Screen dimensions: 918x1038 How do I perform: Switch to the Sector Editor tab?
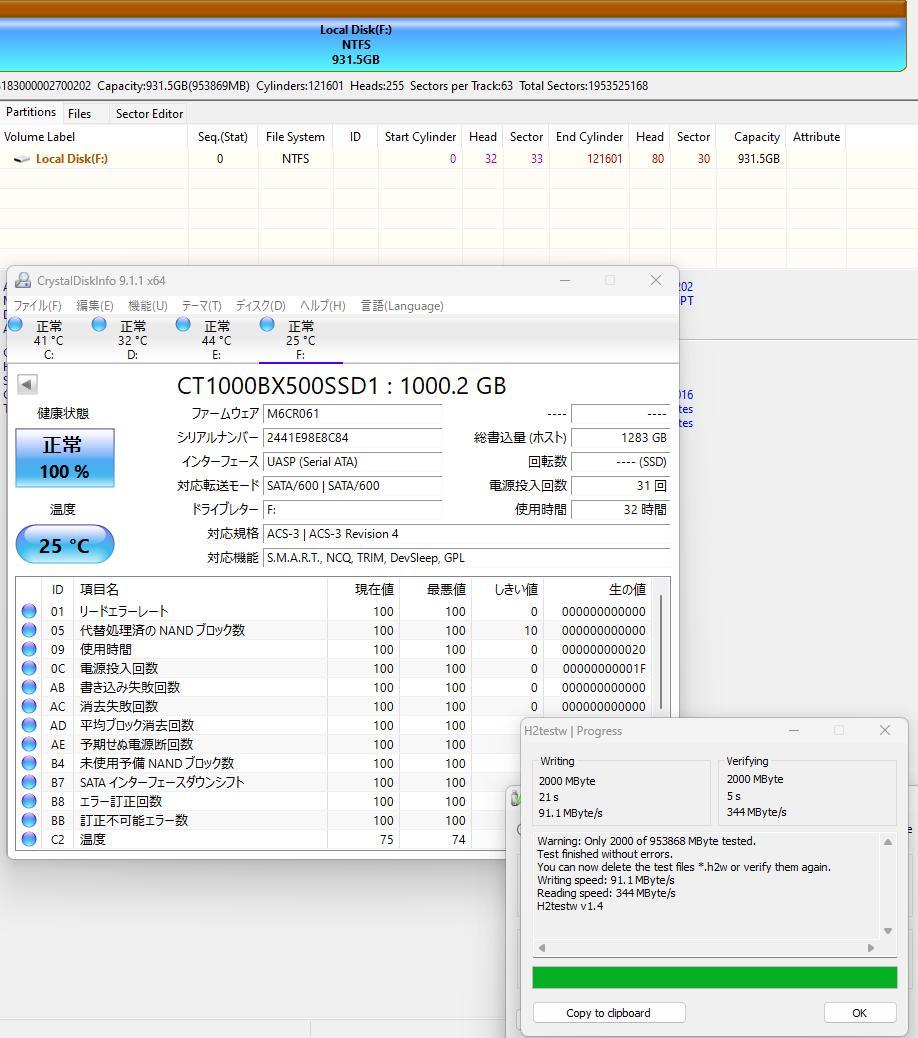coord(150,114)
